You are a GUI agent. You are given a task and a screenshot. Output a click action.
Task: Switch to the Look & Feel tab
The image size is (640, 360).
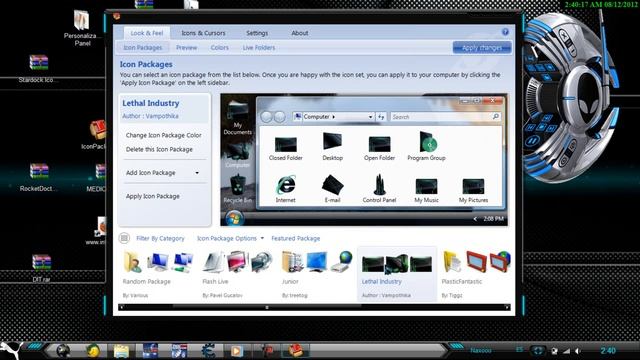tap(147, 33)
